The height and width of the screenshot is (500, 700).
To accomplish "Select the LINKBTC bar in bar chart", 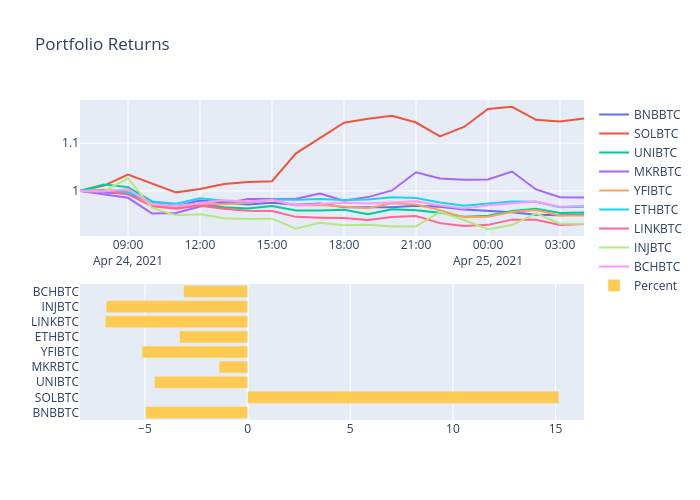I will tap(176, 322).
